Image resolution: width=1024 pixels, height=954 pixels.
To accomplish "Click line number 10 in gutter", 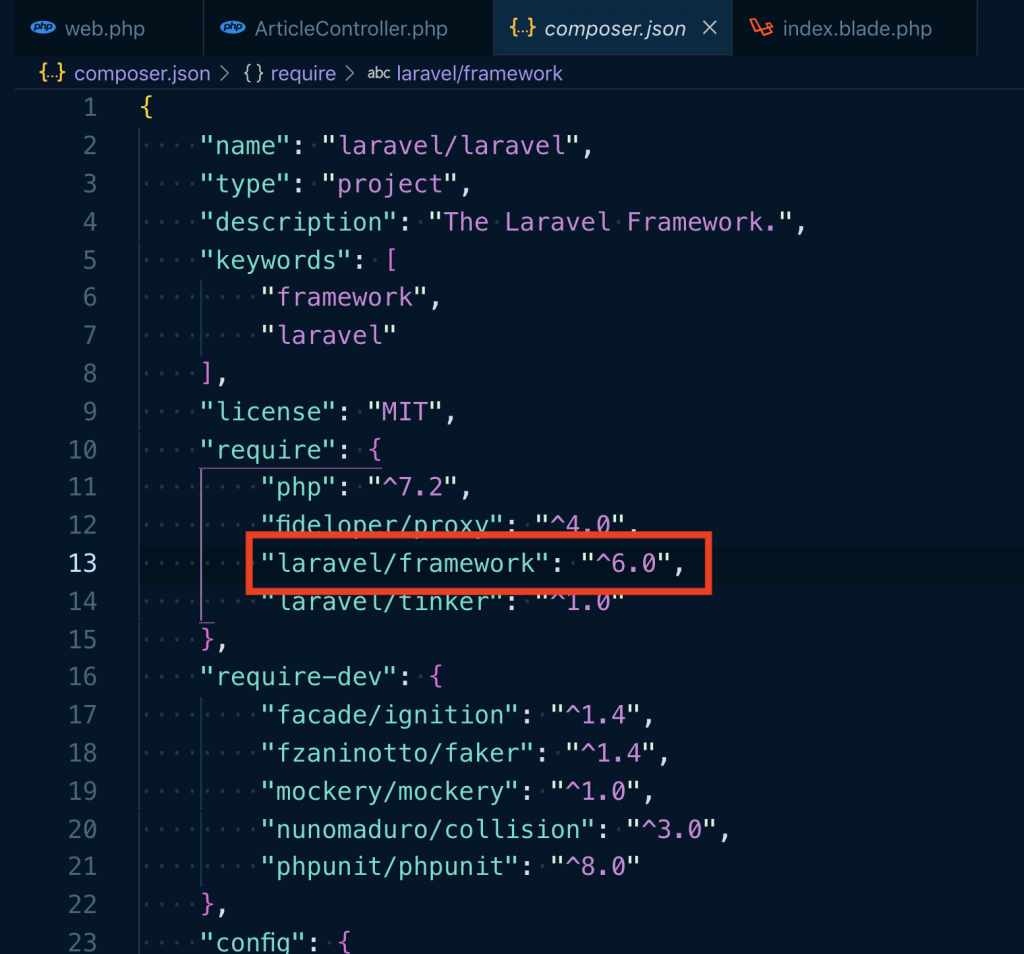I will [83, 449].
